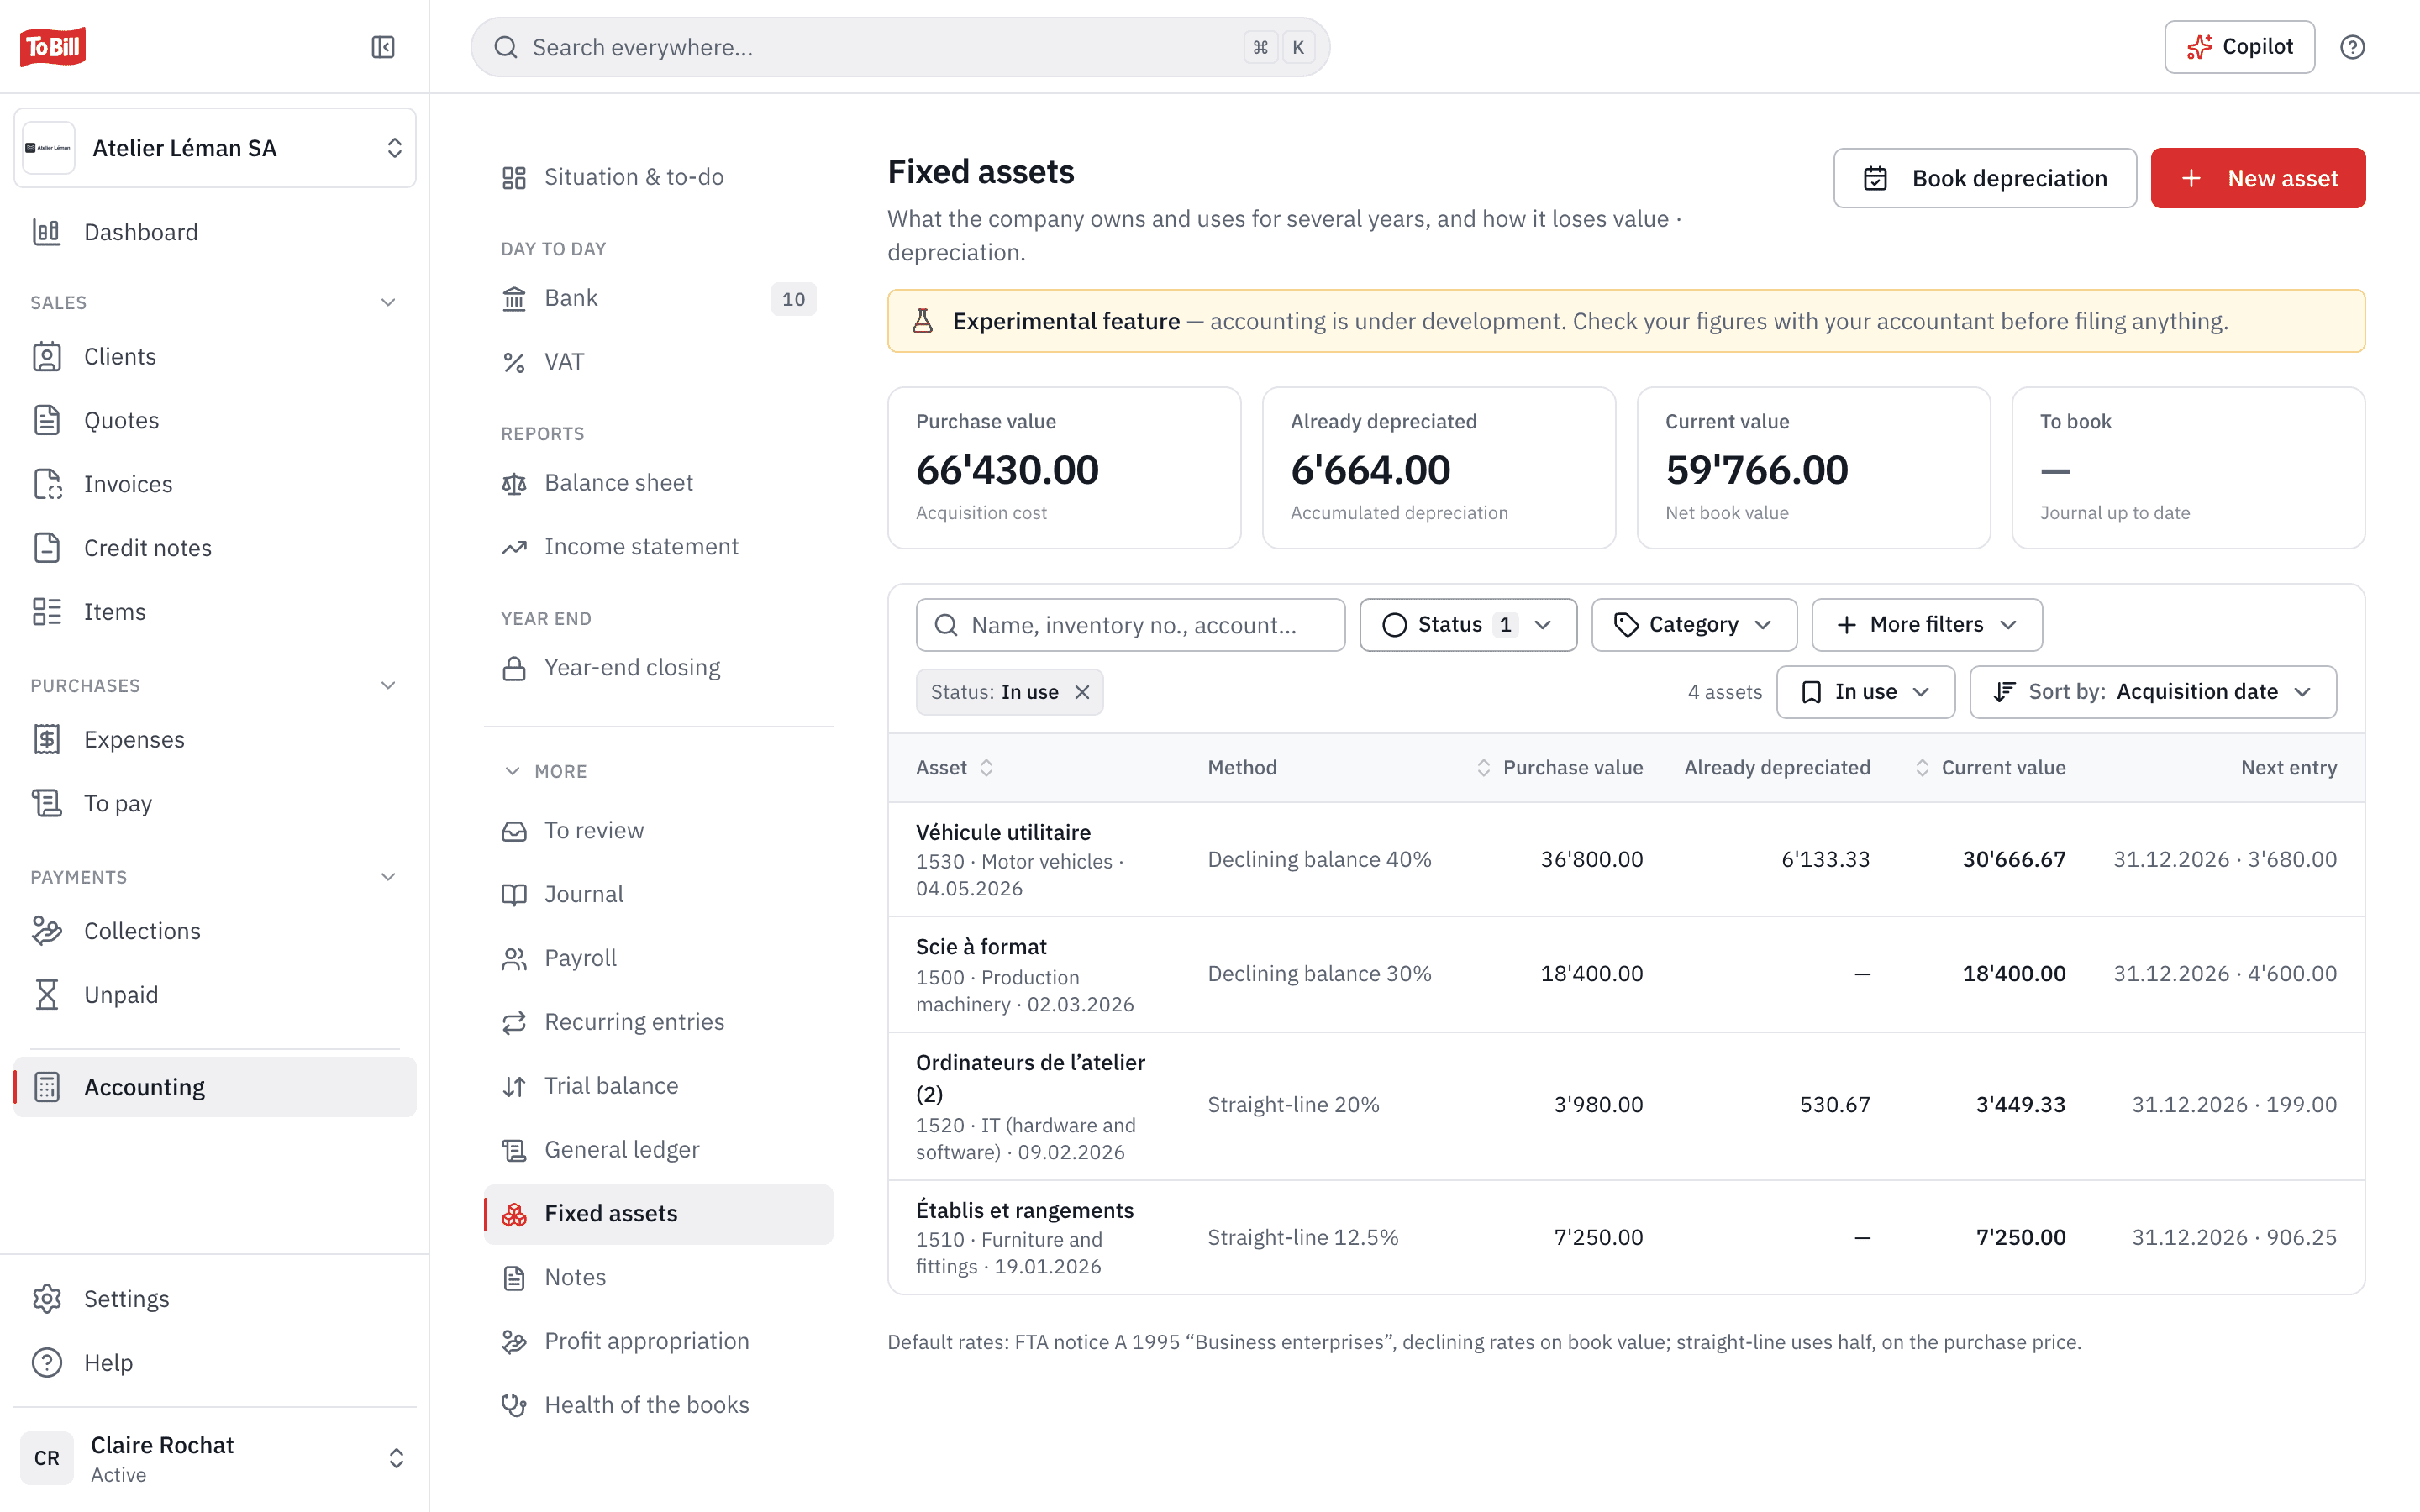Sort table by Purchase value column
This screenshot has width=2420, height=1512.
point(1560,767)
